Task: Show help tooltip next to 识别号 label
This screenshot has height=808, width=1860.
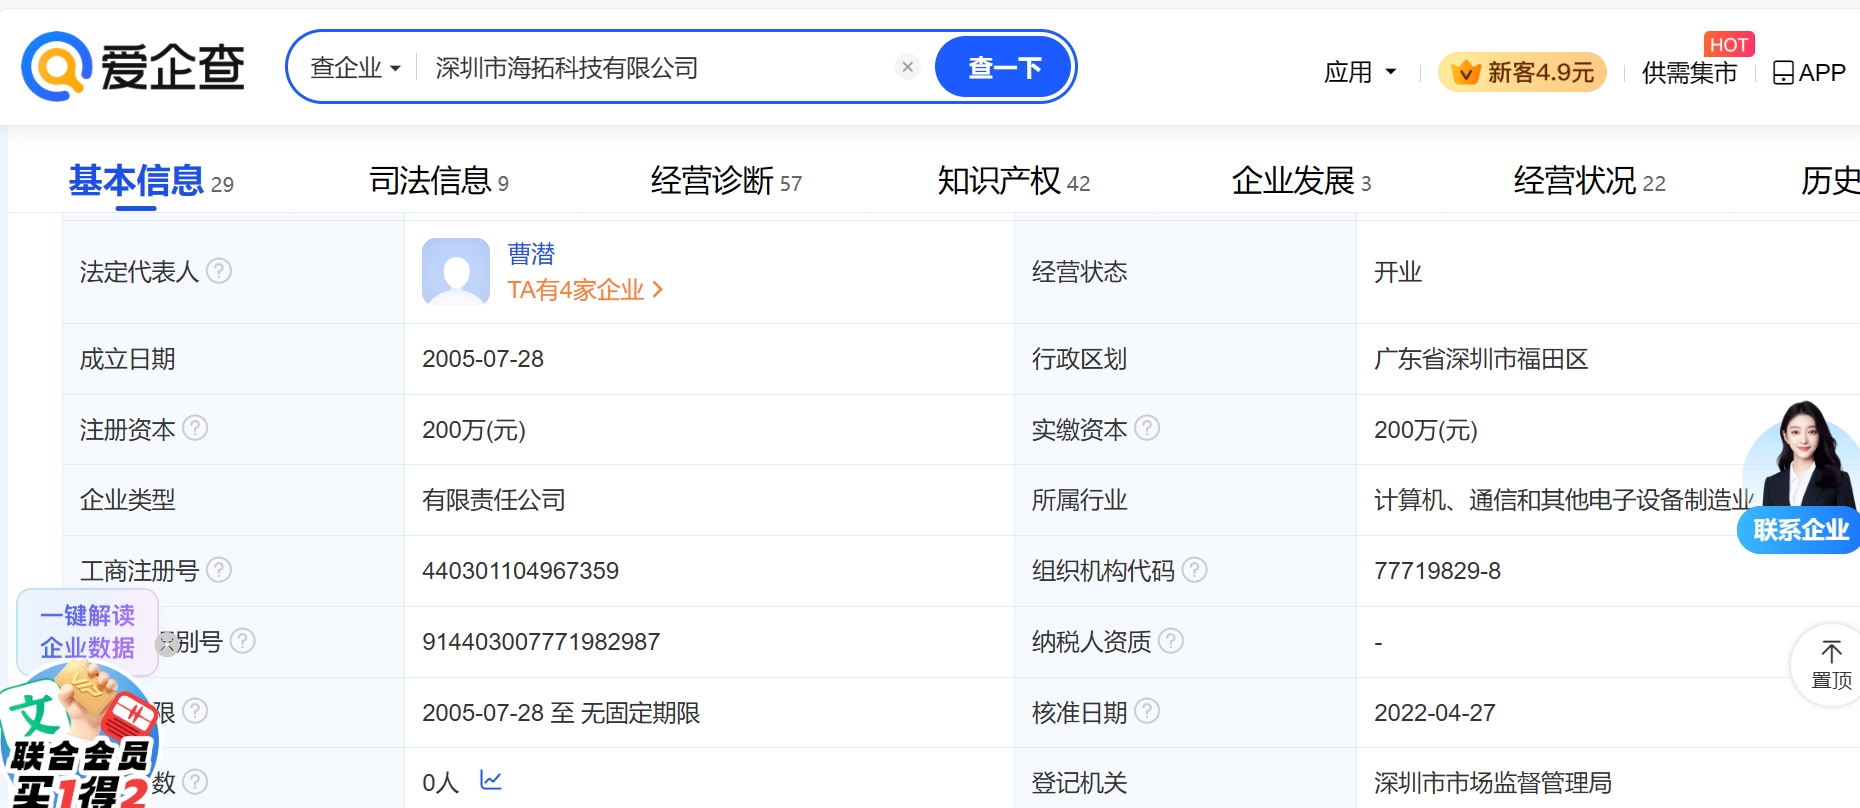Action: click(x=243, y=641)
